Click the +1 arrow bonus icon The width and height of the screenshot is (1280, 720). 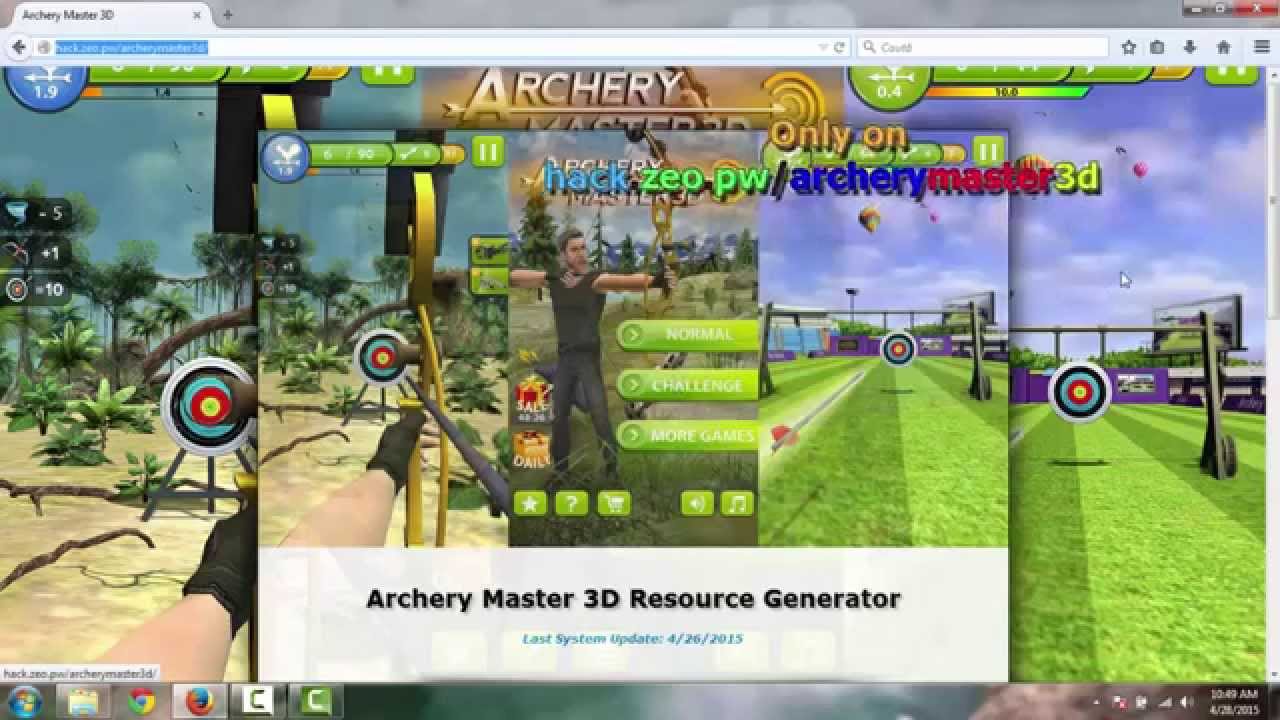click(35, 253)
